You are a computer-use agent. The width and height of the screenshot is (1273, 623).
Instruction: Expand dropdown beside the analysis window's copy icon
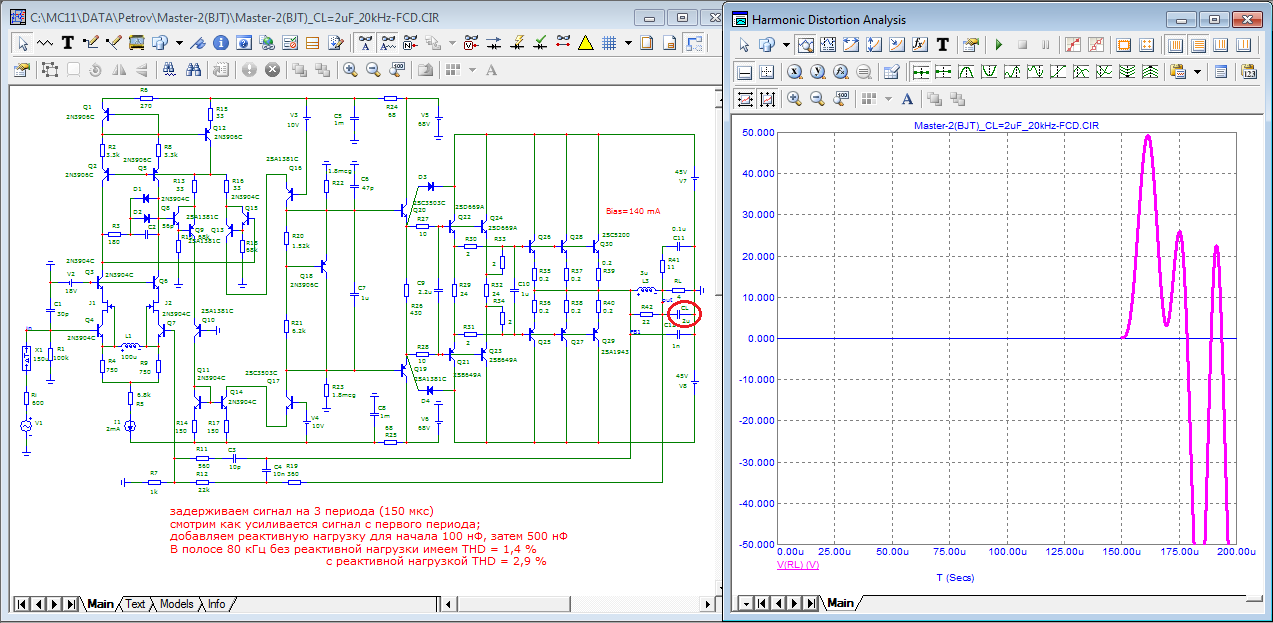[786, 46]
